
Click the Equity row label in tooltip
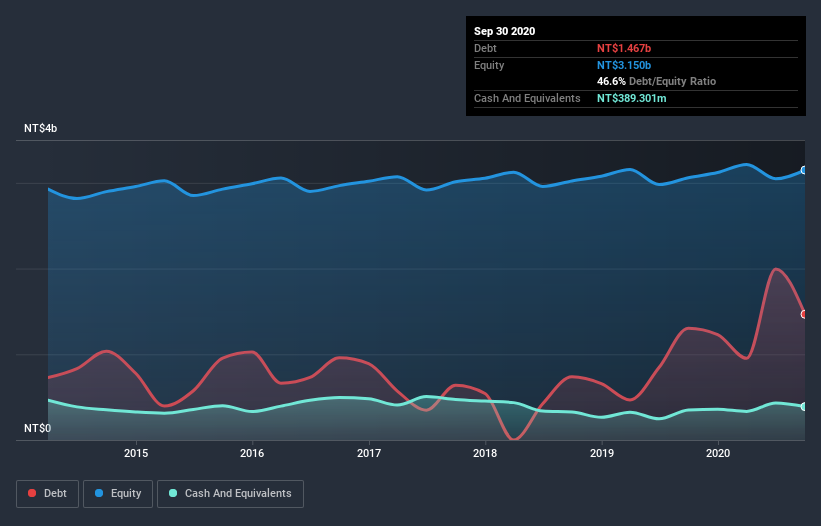(489, 65)
